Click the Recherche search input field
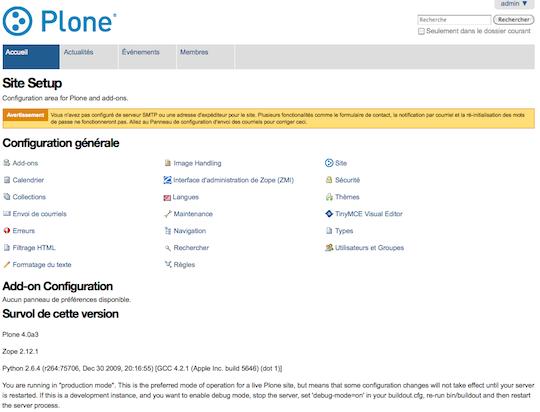The width and height of the screenshot is (540, 412). [x=454, y=20]
